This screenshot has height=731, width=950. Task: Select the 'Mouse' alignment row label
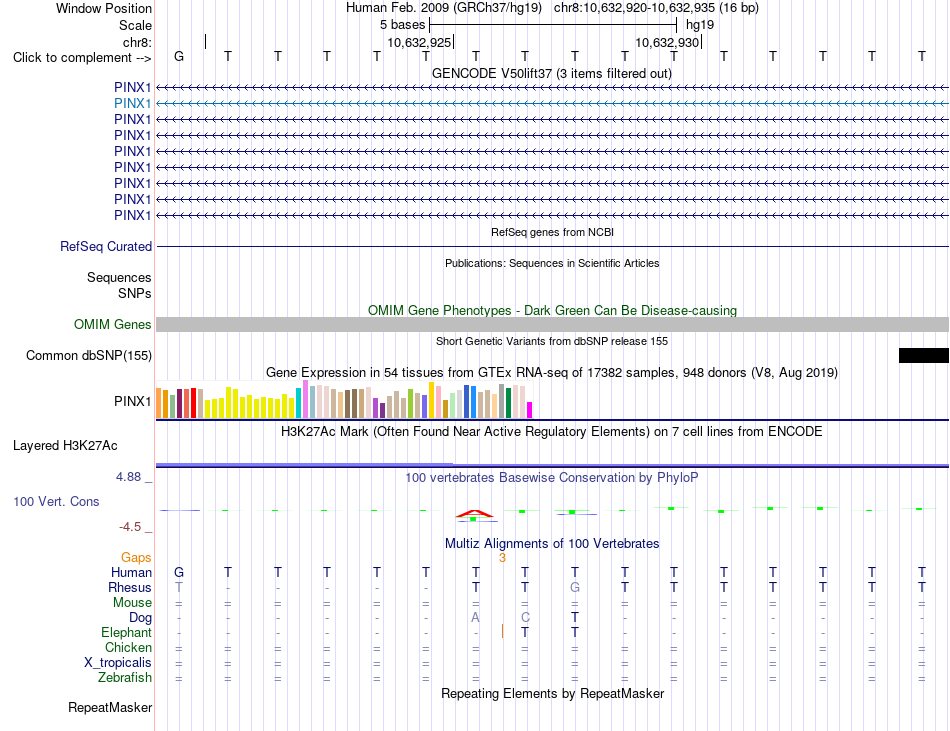tap(132, 603)
